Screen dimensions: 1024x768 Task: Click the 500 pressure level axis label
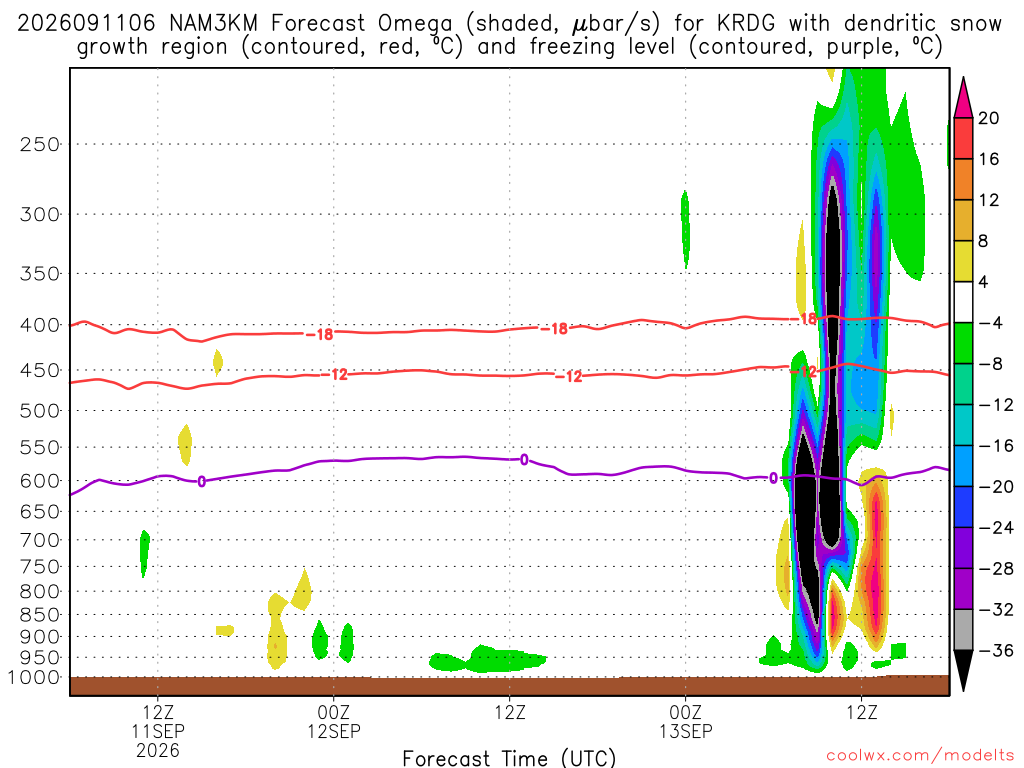[x=40, y=411]
